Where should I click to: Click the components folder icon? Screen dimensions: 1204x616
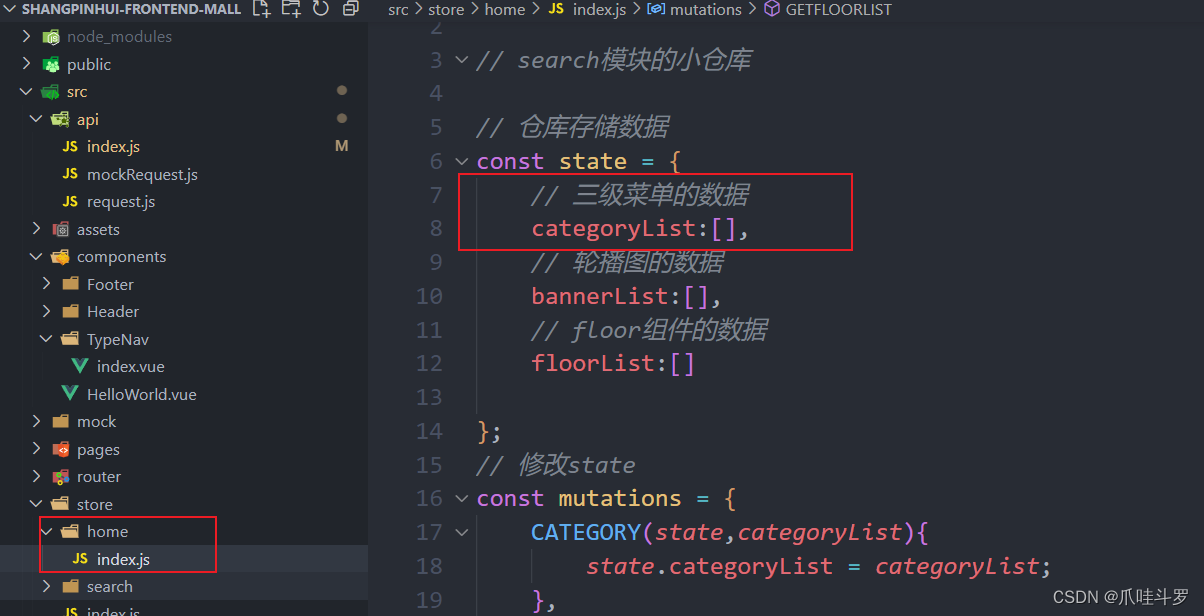(61, 257)
